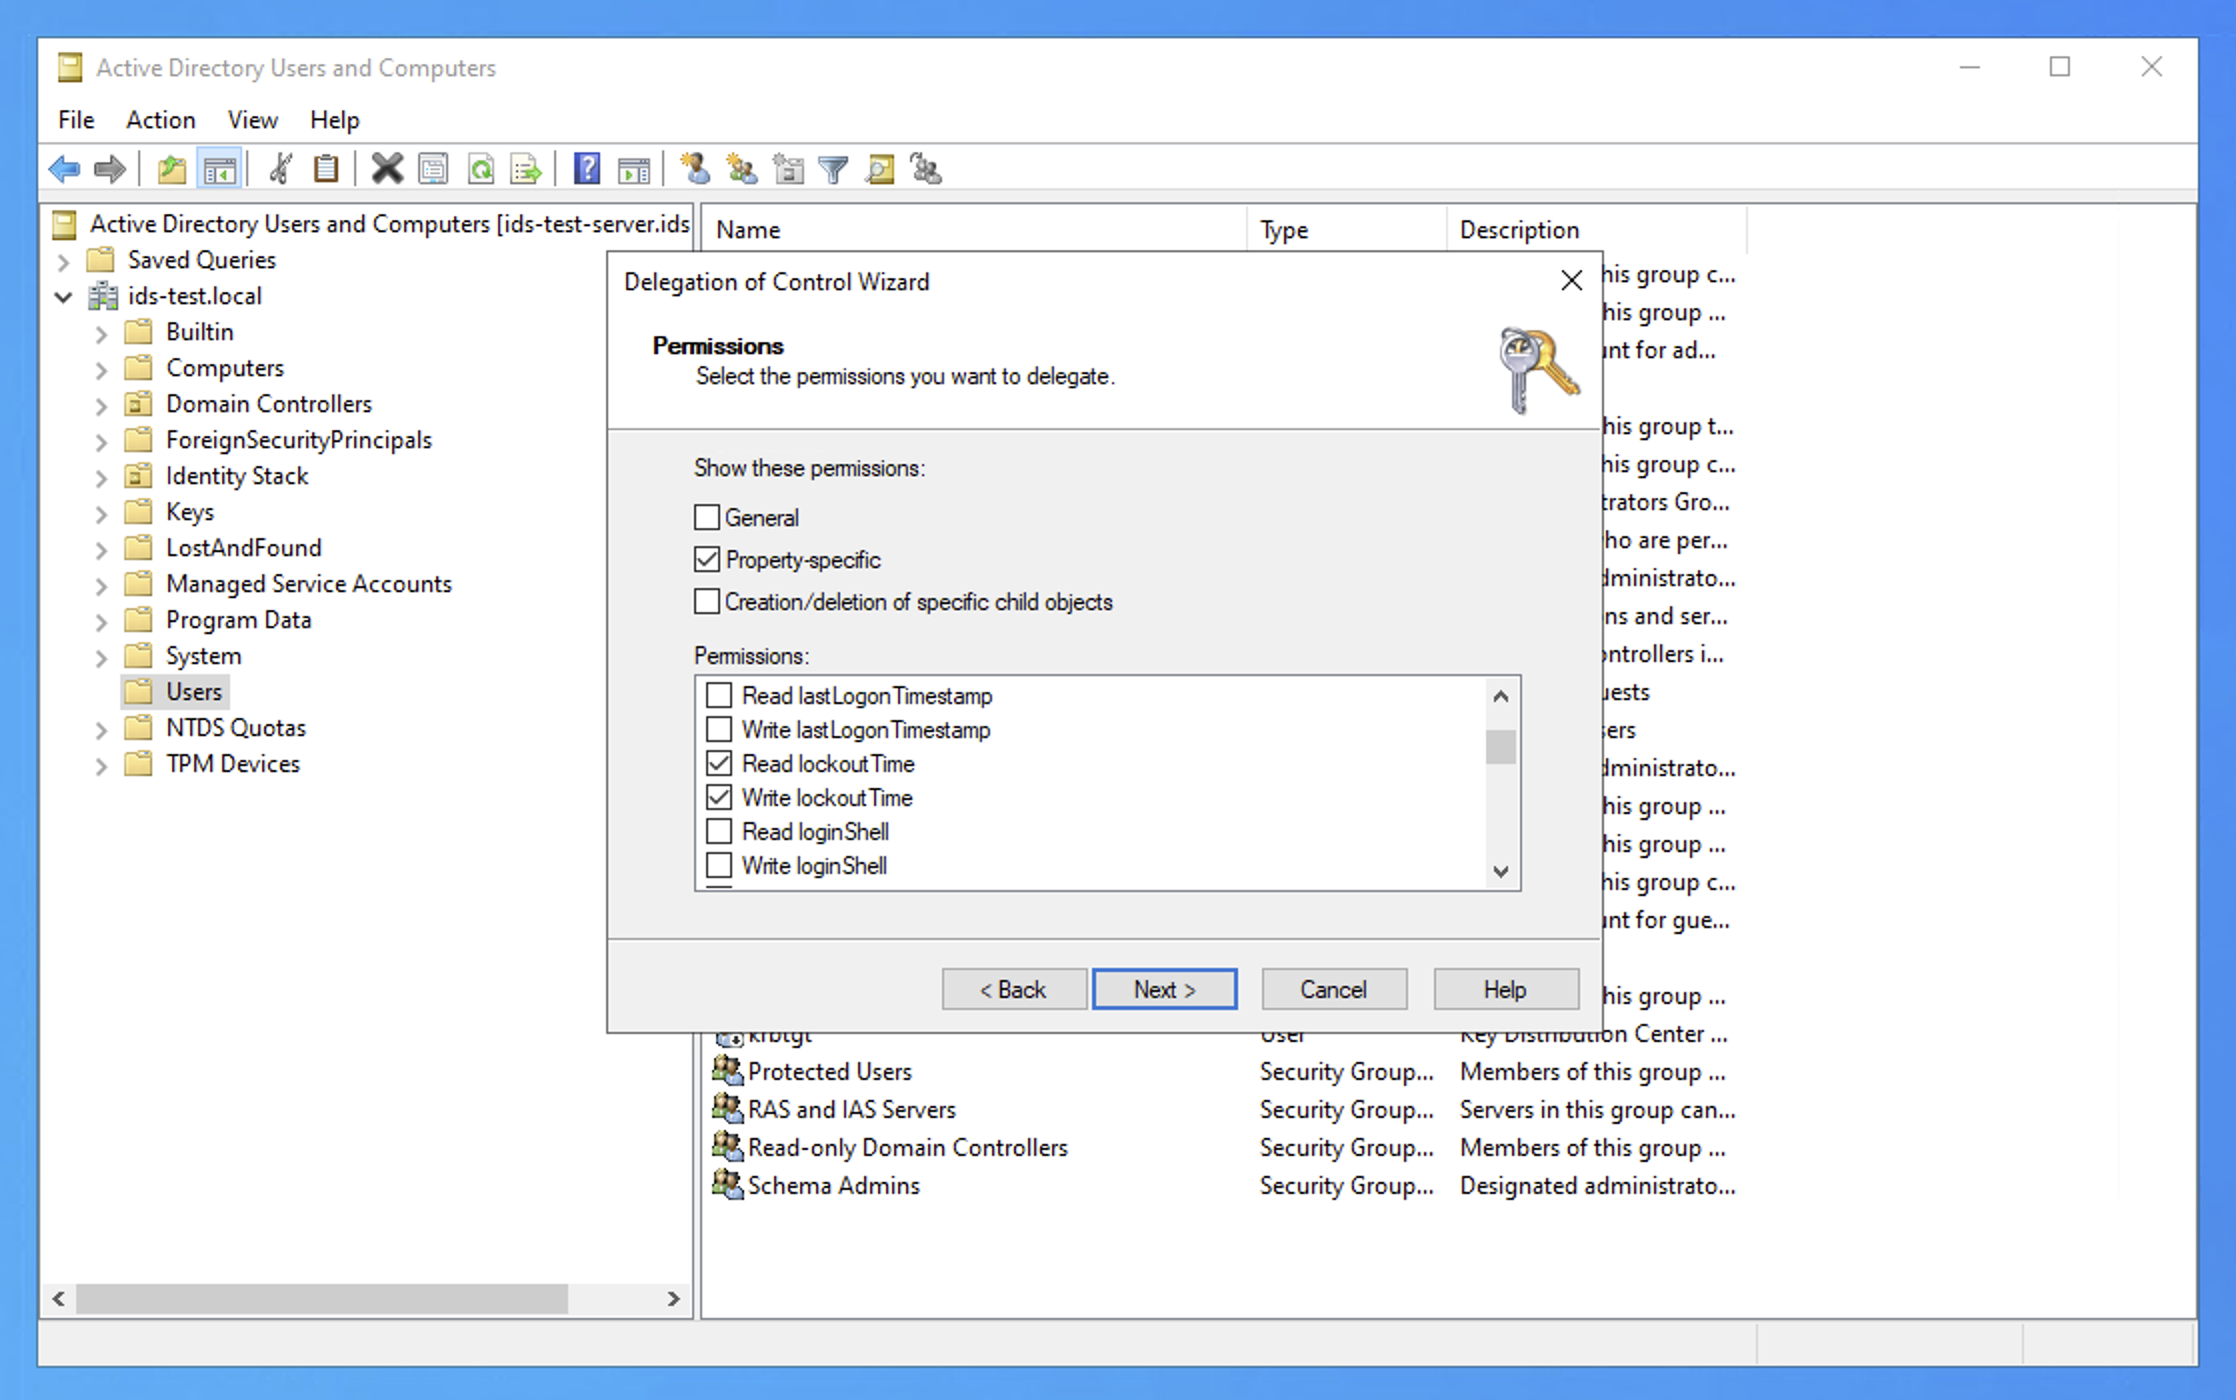This screenshot has width=2236, height=1400.
Task: Open the Help menu in menu bar
Action: click(334, 120)
